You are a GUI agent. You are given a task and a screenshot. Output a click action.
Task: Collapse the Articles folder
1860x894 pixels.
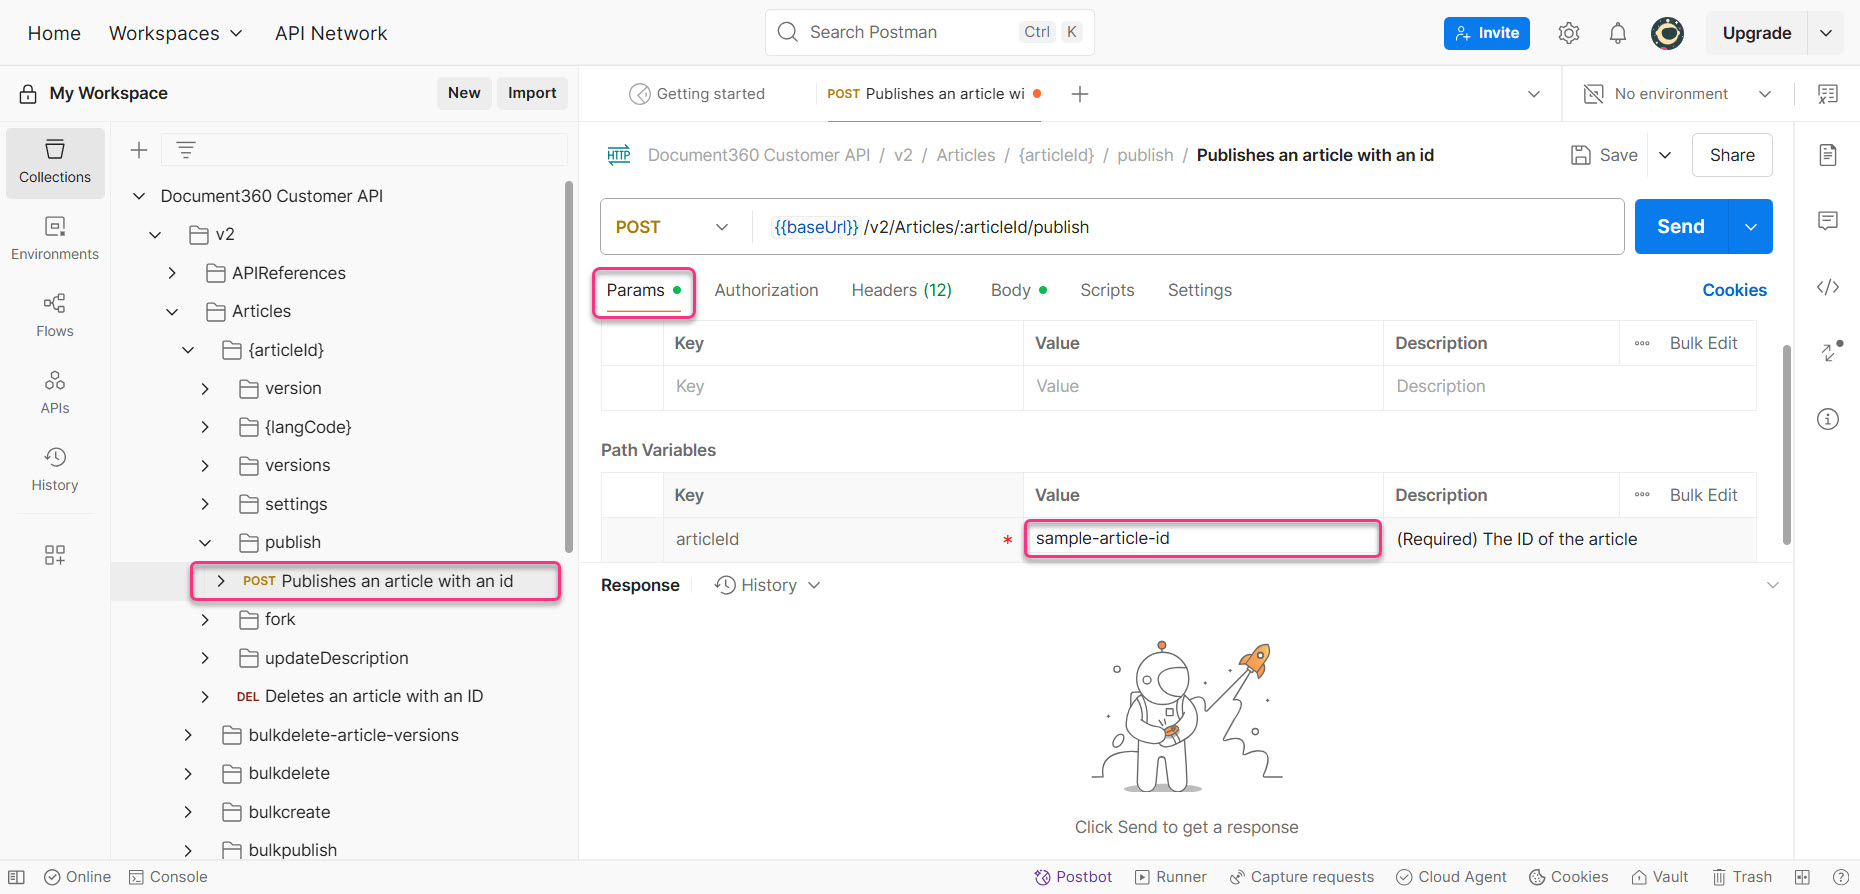[x=172, y=312]
